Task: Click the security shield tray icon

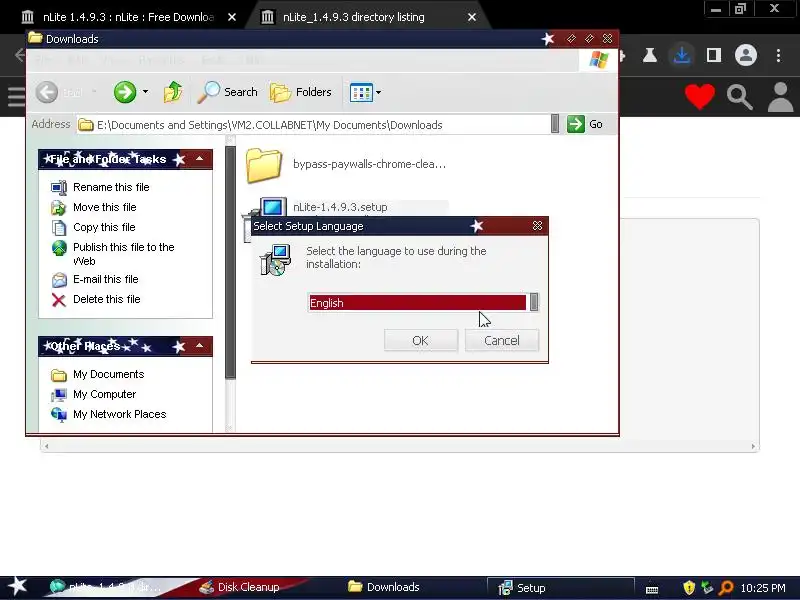Action: (689, 588)
